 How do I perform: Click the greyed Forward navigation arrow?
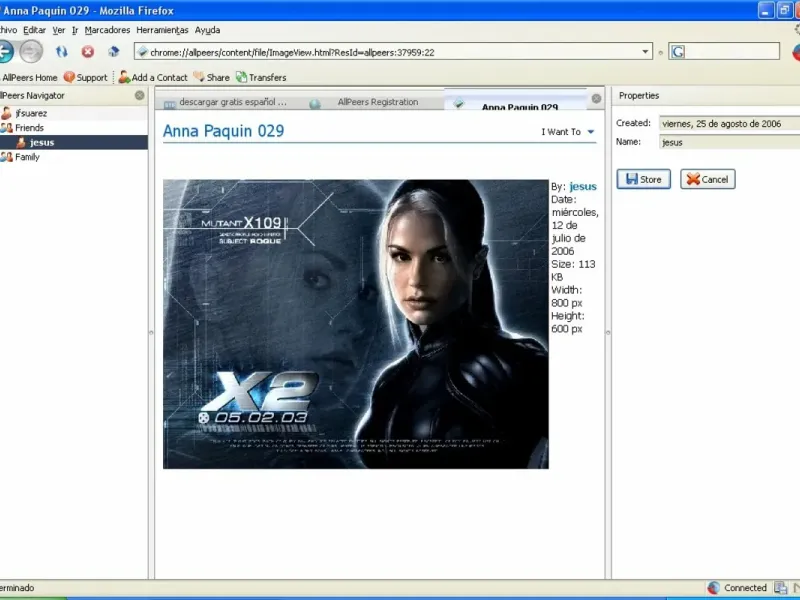(31, 52)
